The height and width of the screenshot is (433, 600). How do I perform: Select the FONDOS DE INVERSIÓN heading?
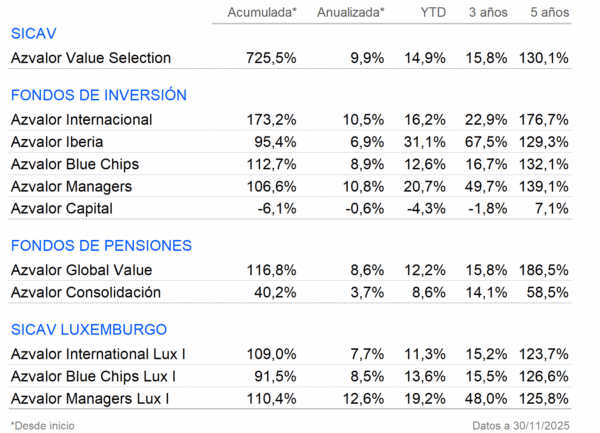click(98, 95)
